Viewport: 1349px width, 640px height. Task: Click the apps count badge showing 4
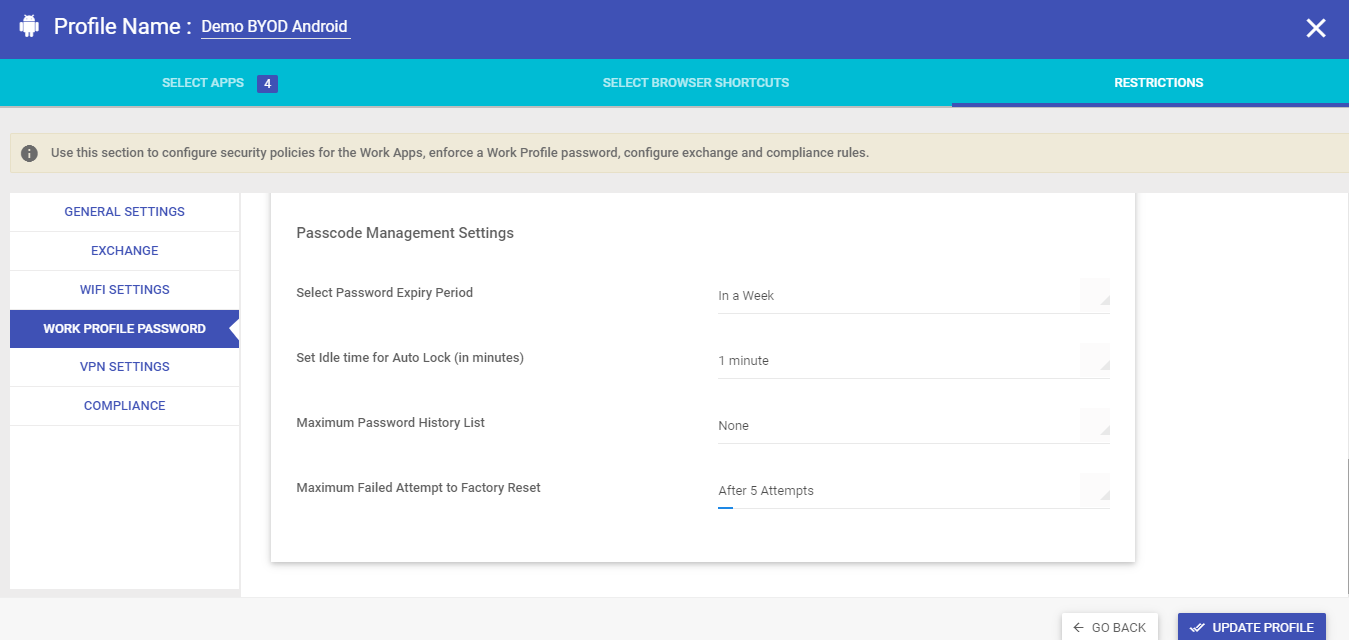(x=267, y=84)
